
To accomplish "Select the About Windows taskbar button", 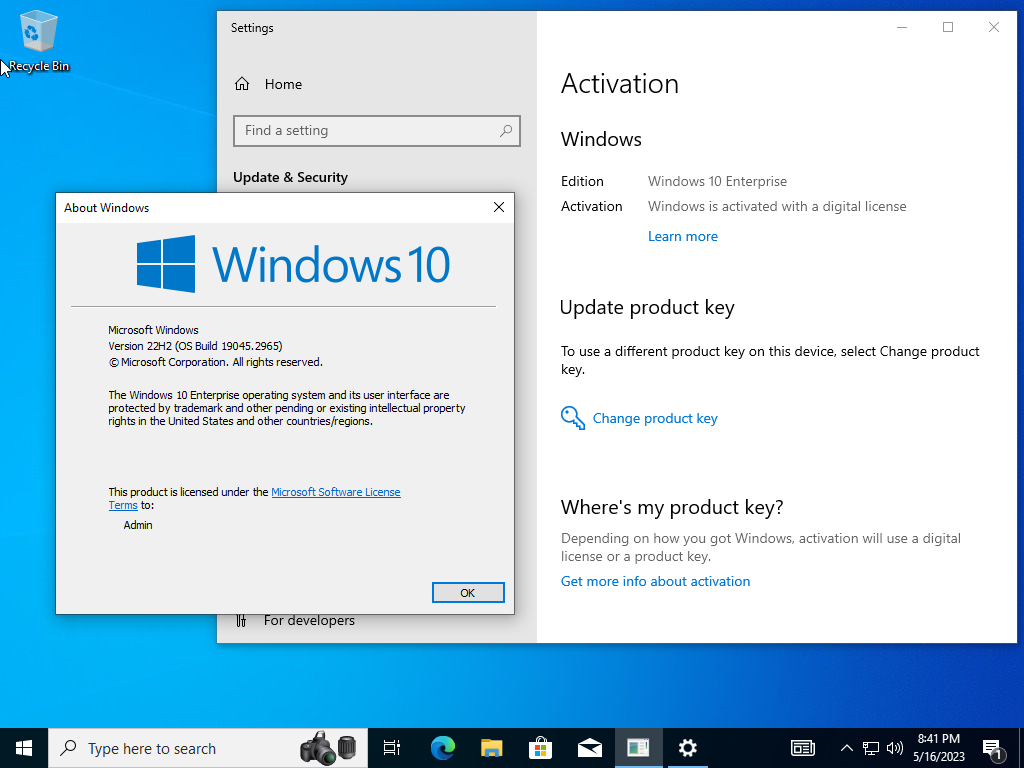I will point(638,748).
